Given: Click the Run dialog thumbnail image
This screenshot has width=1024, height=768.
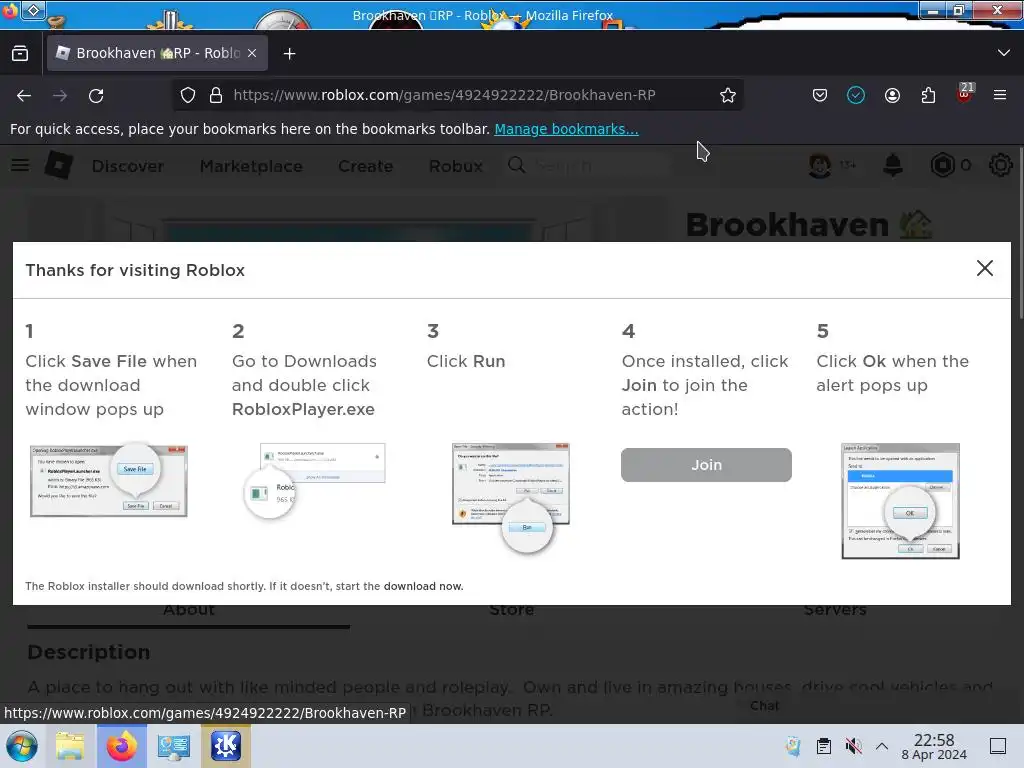Looking at the screenshot, I should [x=511, y=498].
